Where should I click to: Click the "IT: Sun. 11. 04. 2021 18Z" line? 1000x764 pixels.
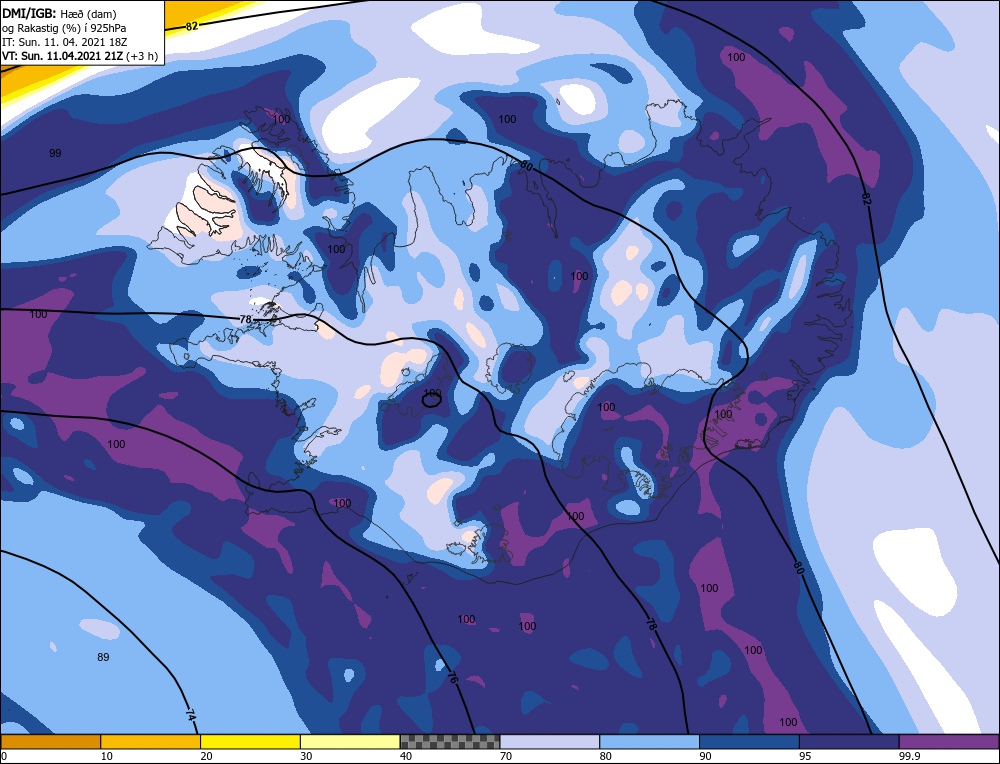tap(64, 42)
